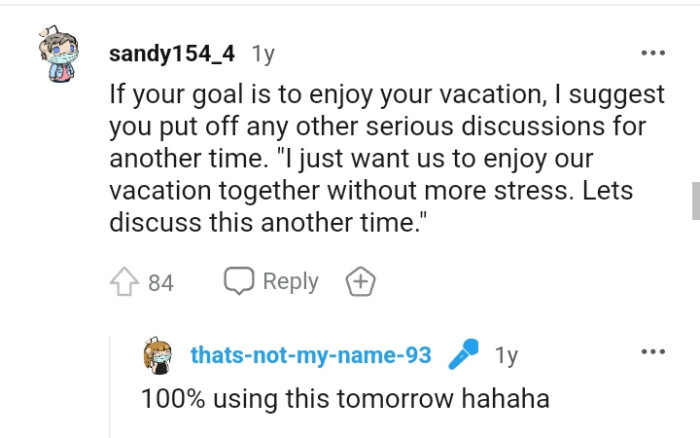Click the speech bubble reply icon

(x=239, y=282)
